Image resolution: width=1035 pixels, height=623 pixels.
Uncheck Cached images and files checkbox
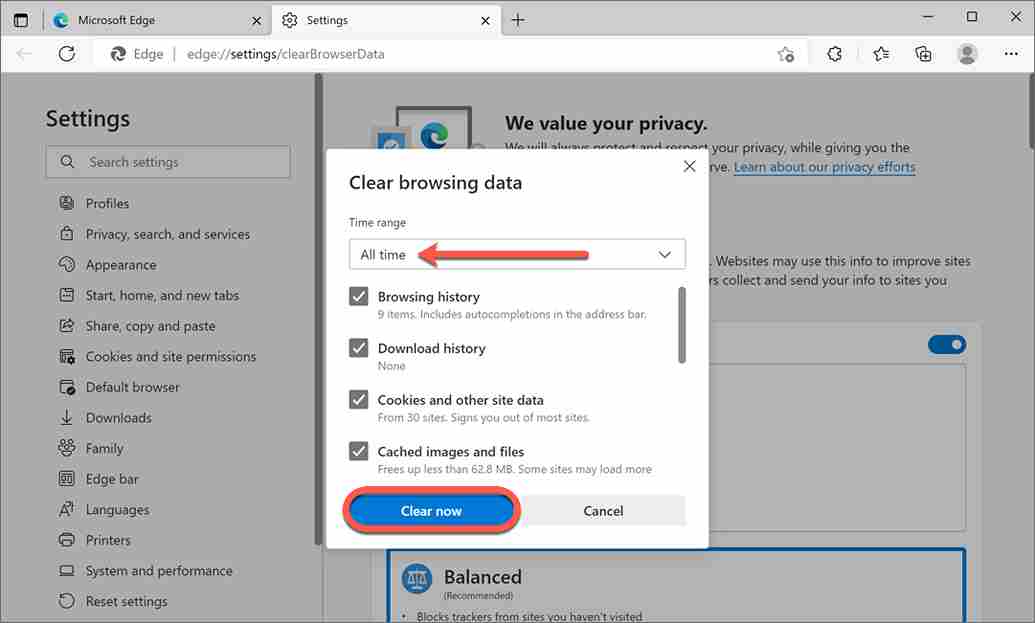coord(358,451)
